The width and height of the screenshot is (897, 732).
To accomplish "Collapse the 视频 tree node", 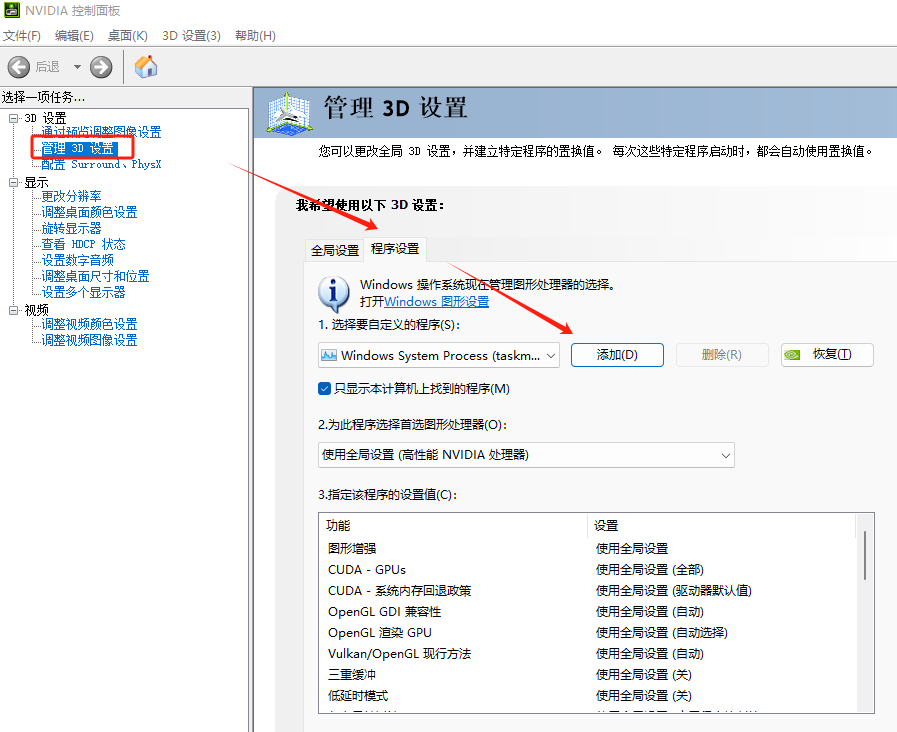I will [x=13, y=310].
